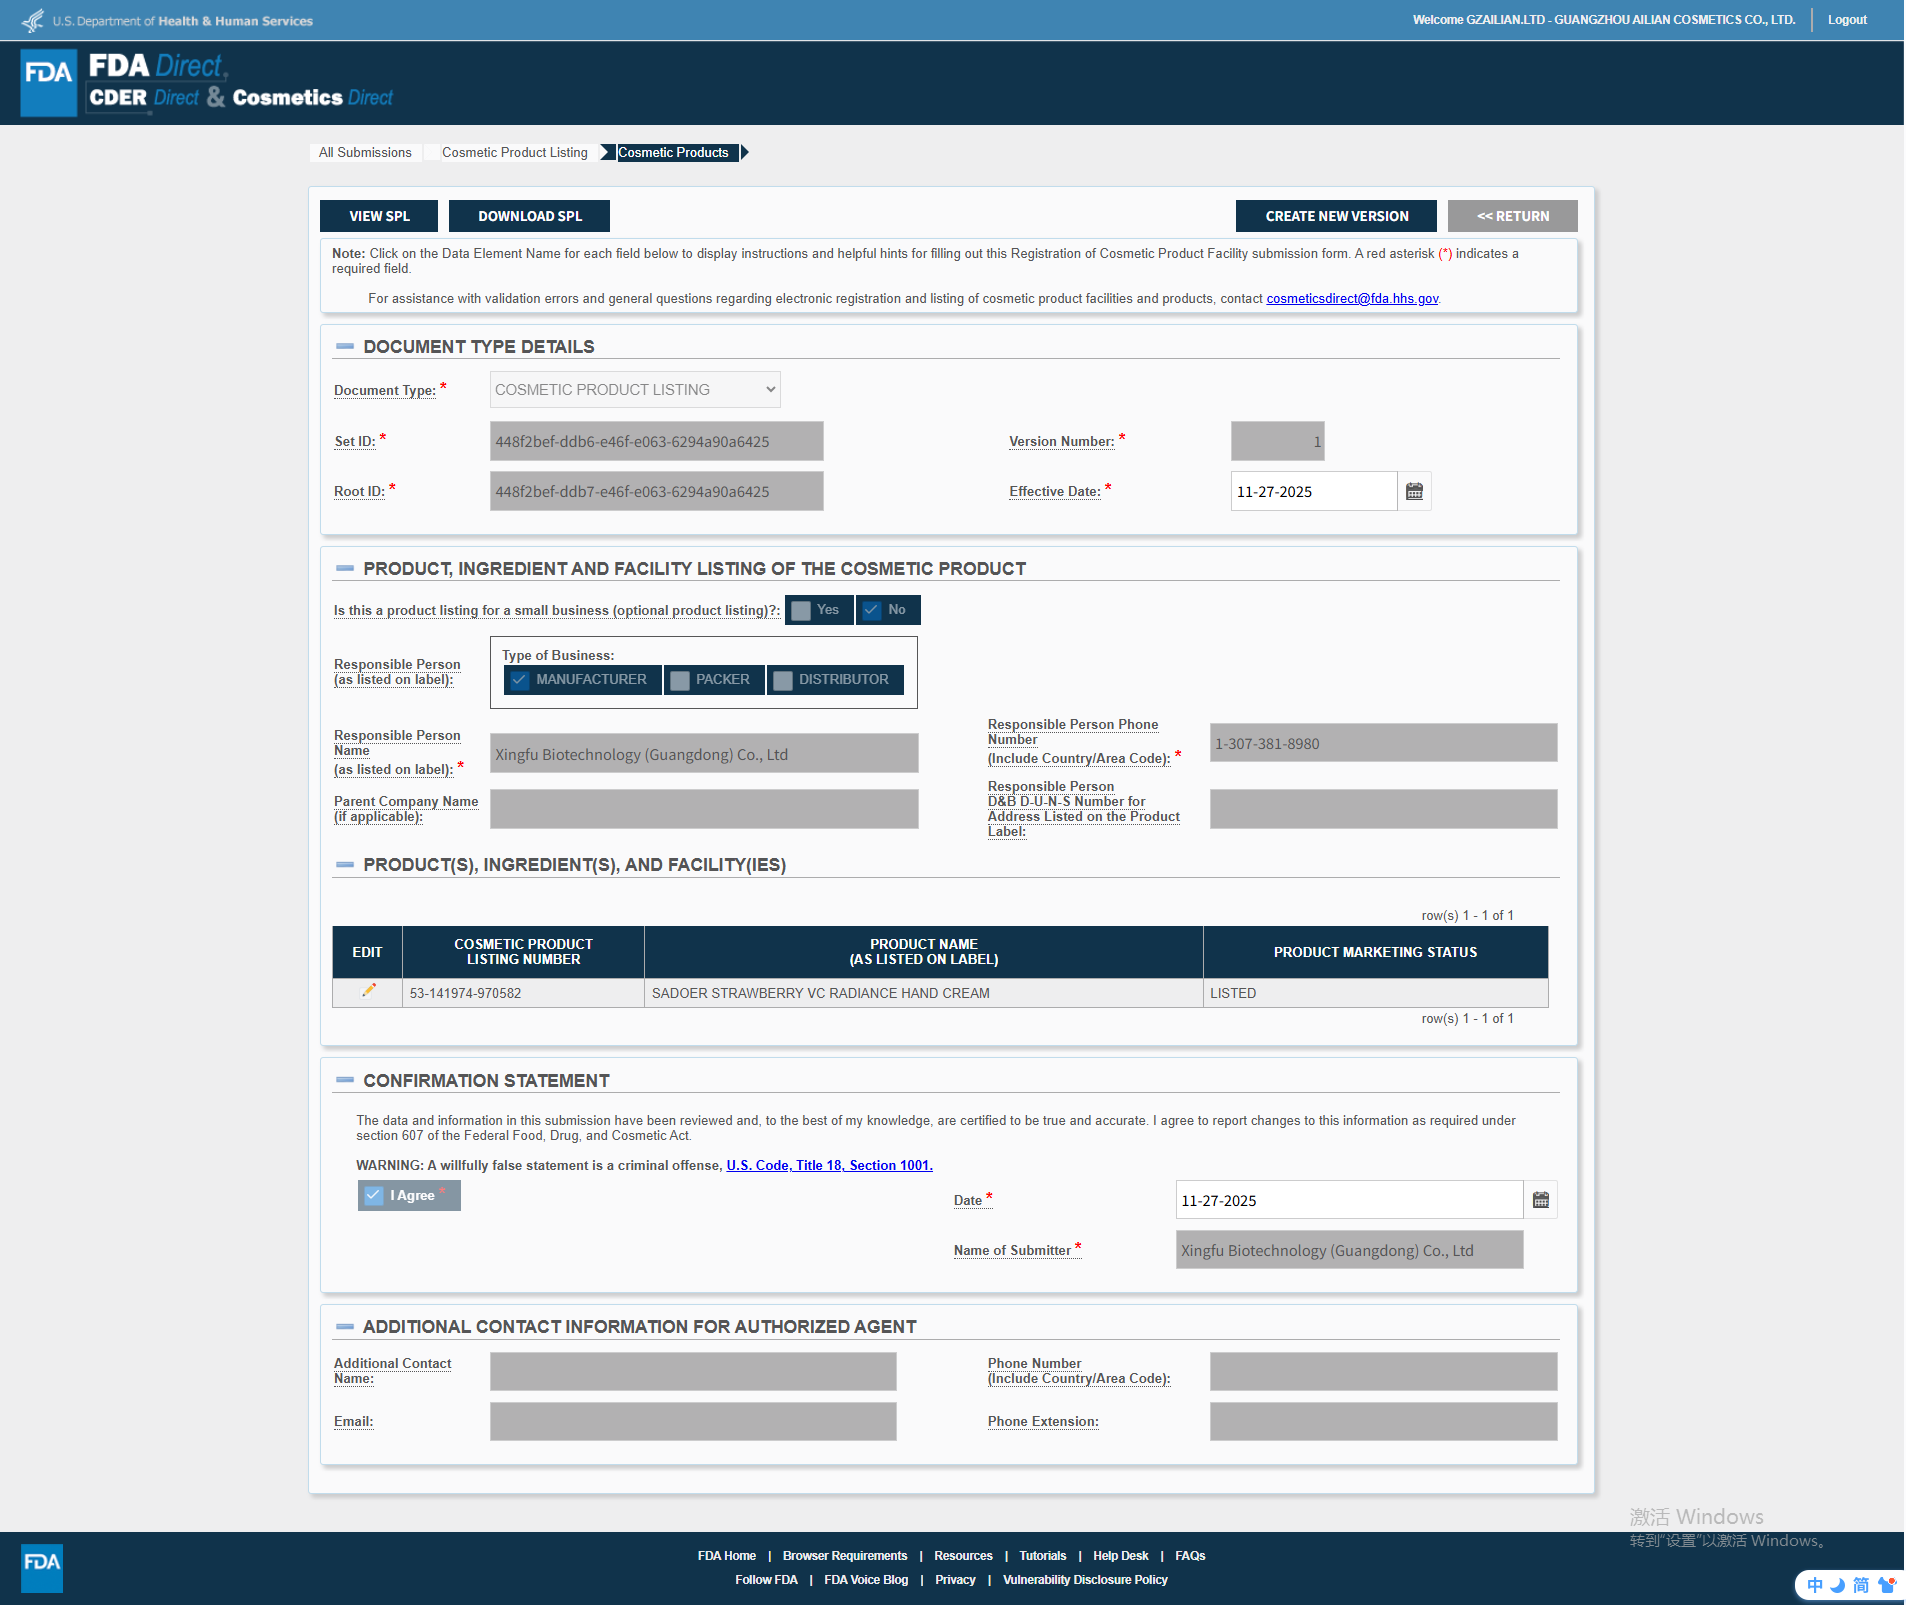Click the CREATE NEW VERSION button
This screenshot has width=1906, height=1605.
tap(1336, 216)
